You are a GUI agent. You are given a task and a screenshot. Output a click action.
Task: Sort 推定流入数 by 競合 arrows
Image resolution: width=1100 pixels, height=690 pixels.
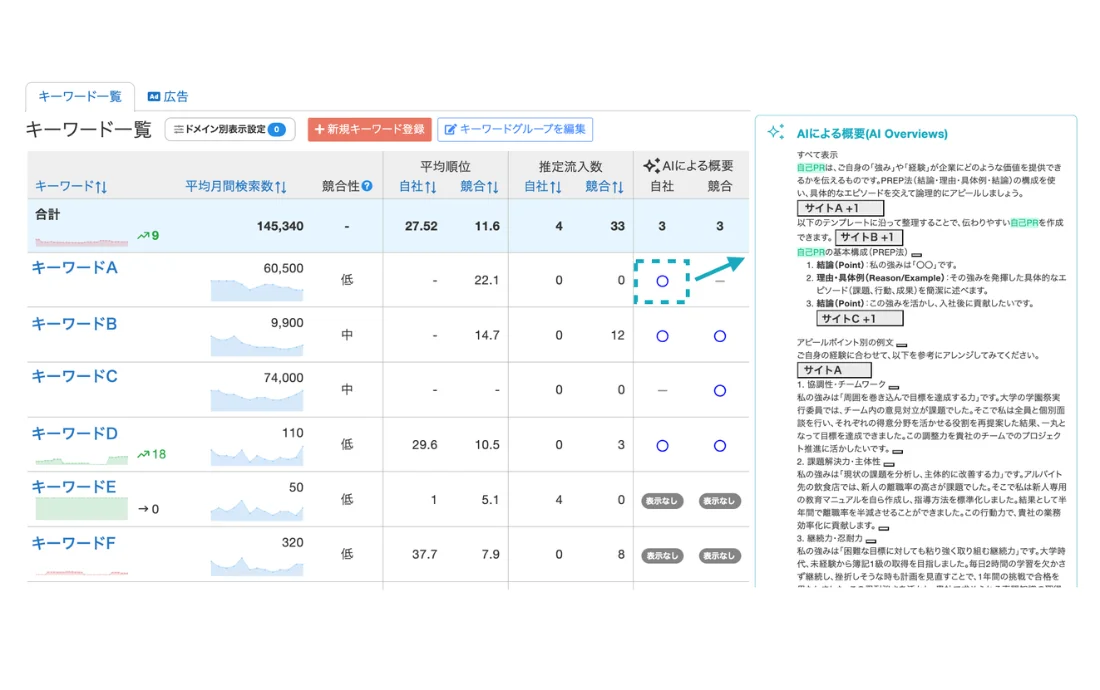pos(617,187)
